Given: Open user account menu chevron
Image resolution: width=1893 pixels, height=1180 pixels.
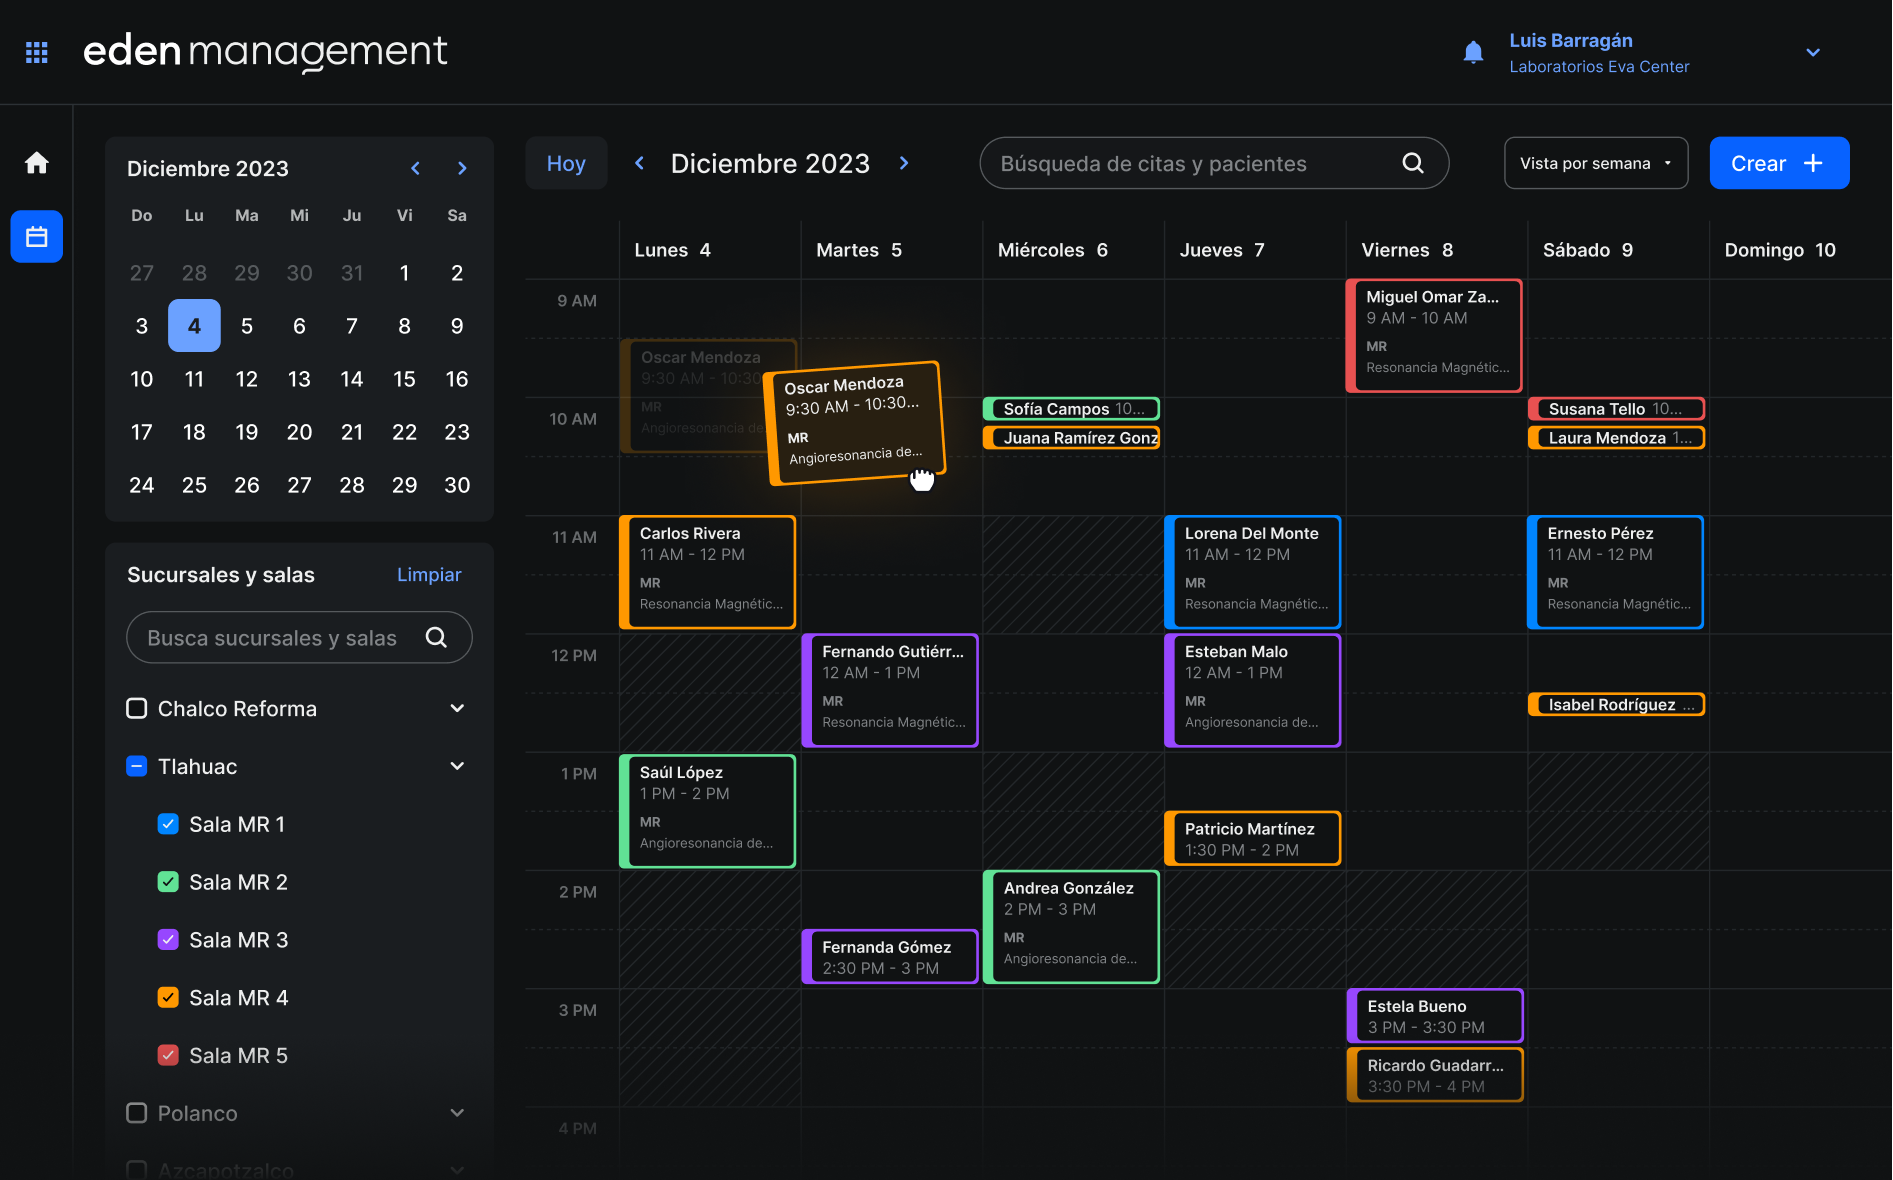Looking at the screenshot, I should (1812, 53).
